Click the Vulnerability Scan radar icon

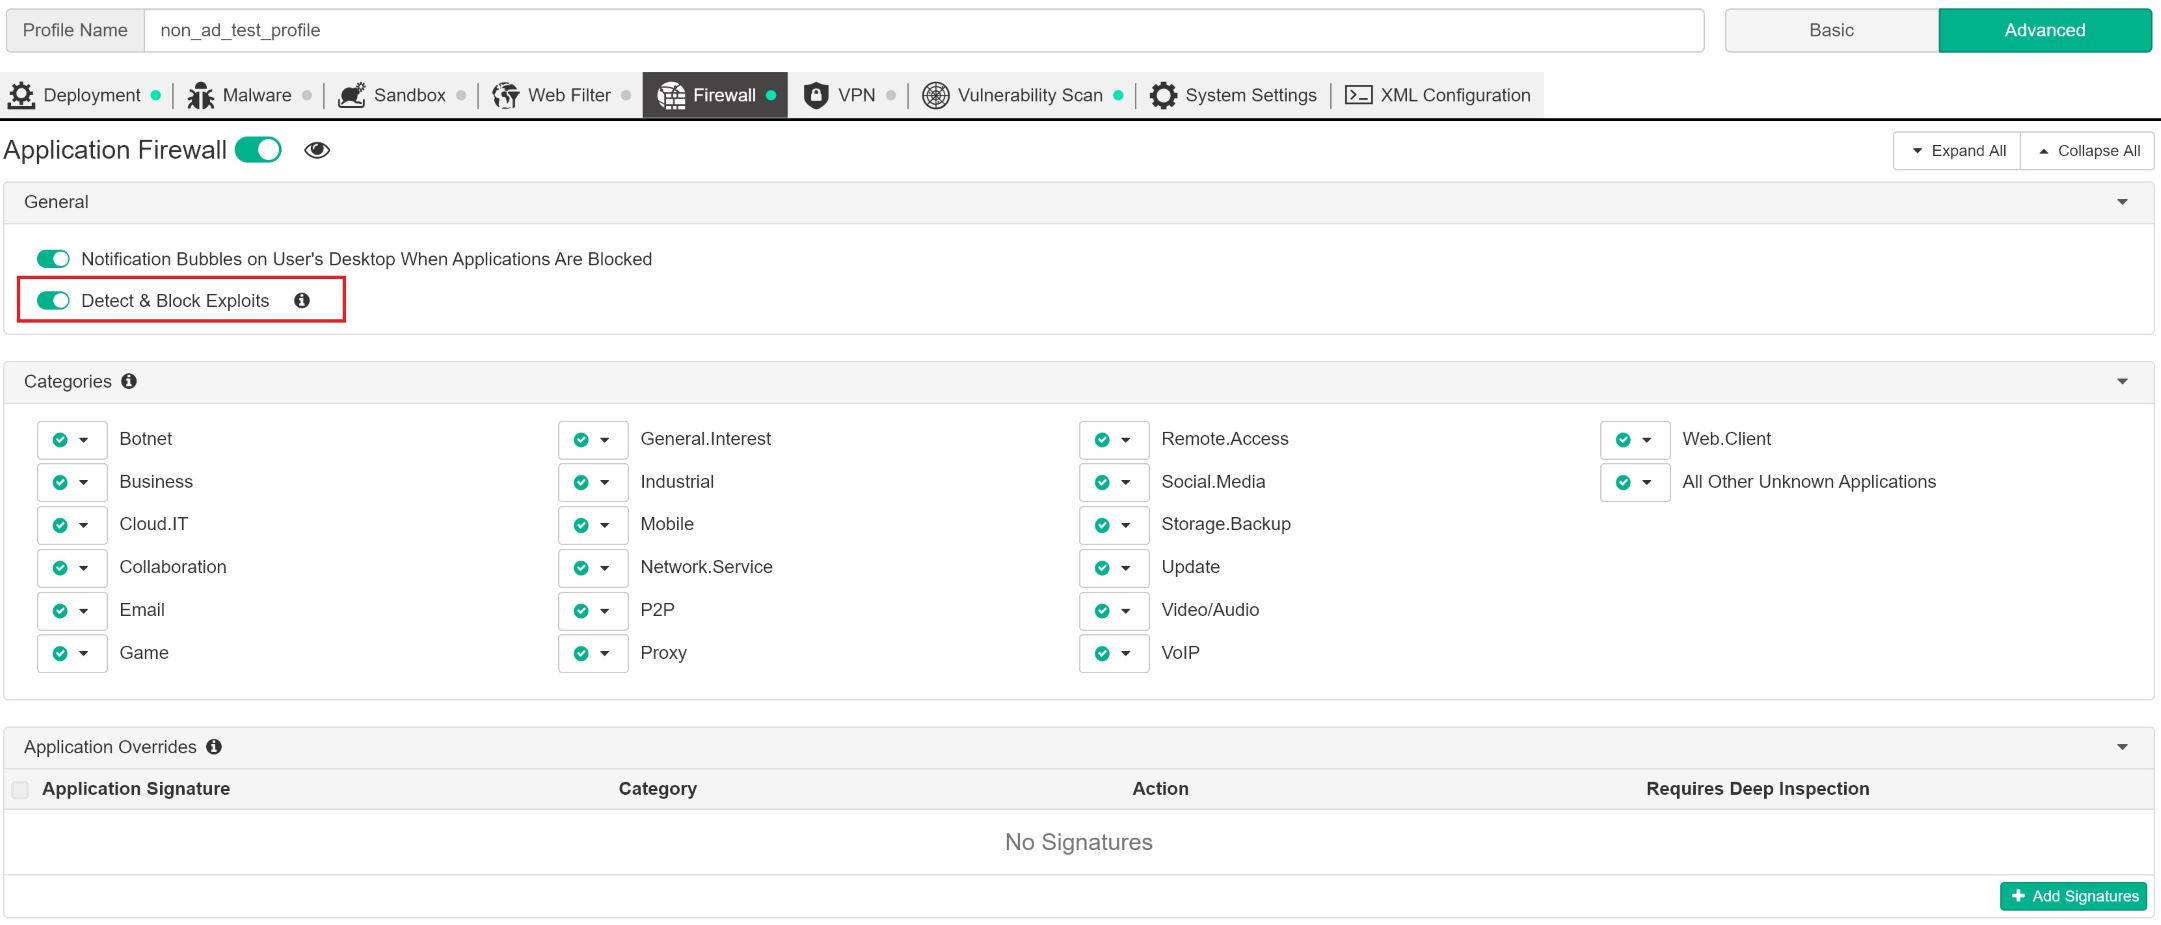(x=935, y=95)
